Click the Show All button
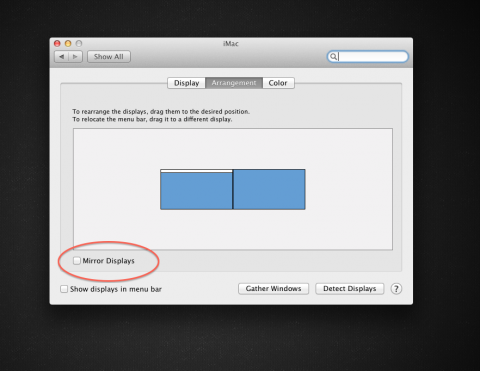Screen dimensions: 480x371 (109, 57)
